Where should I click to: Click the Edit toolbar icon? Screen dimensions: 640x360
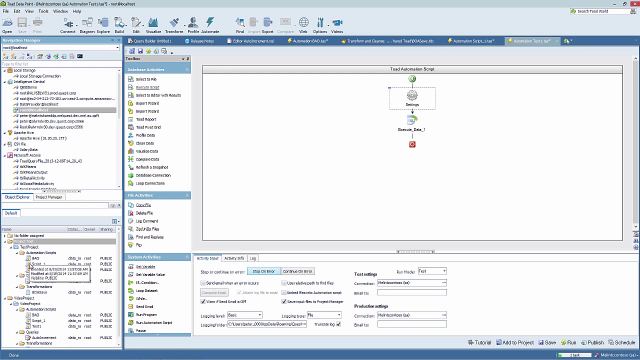coord(136,25)
